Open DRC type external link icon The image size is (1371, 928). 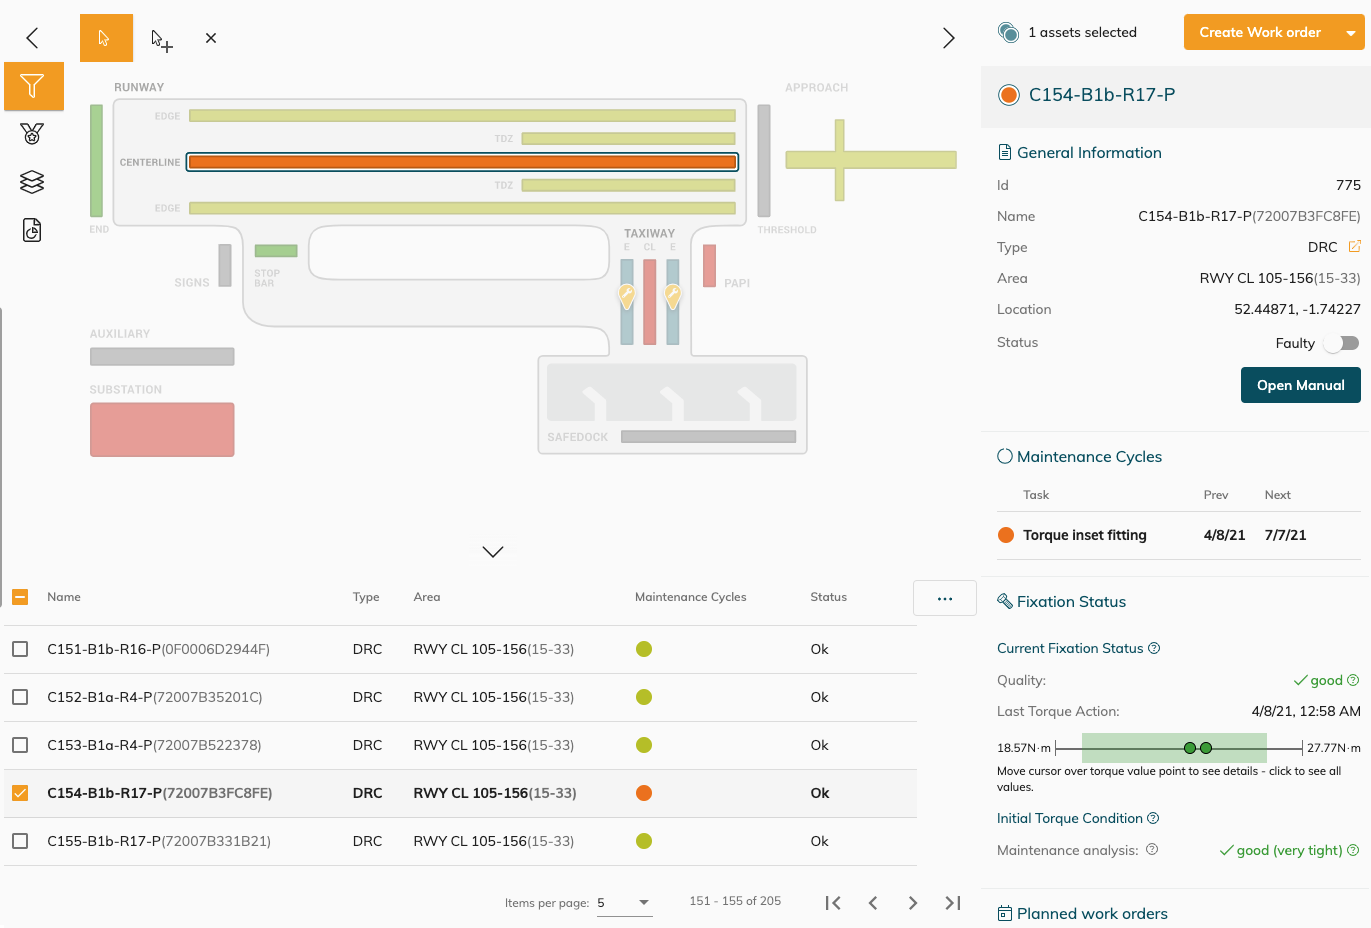[x=1354, y=247]
